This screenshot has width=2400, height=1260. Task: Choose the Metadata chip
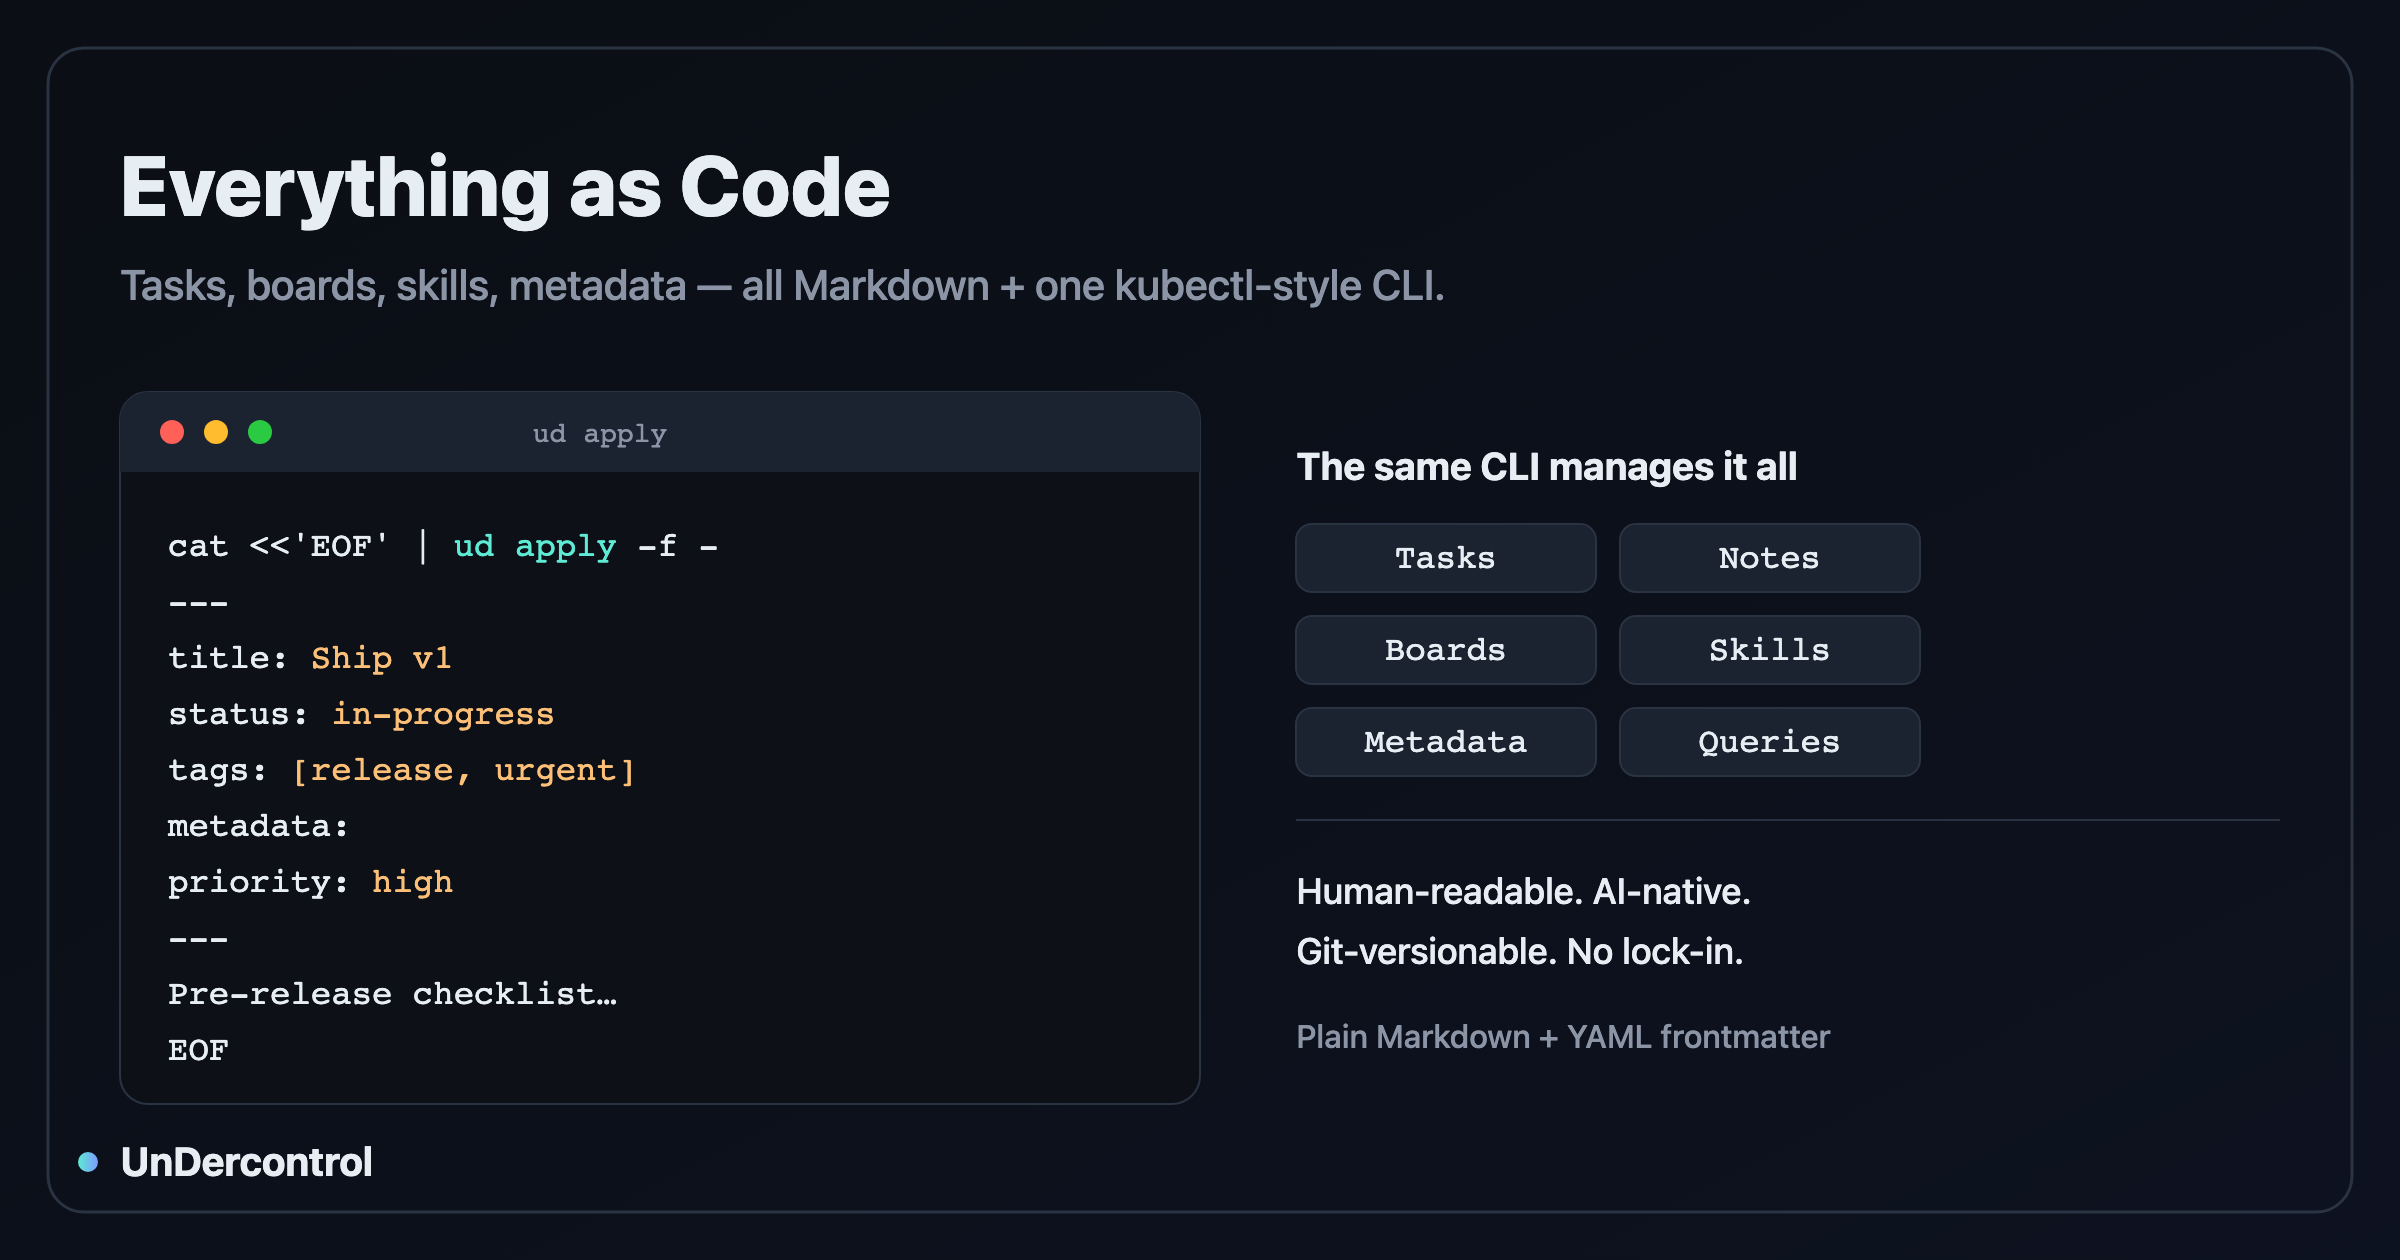point(1446,742)
